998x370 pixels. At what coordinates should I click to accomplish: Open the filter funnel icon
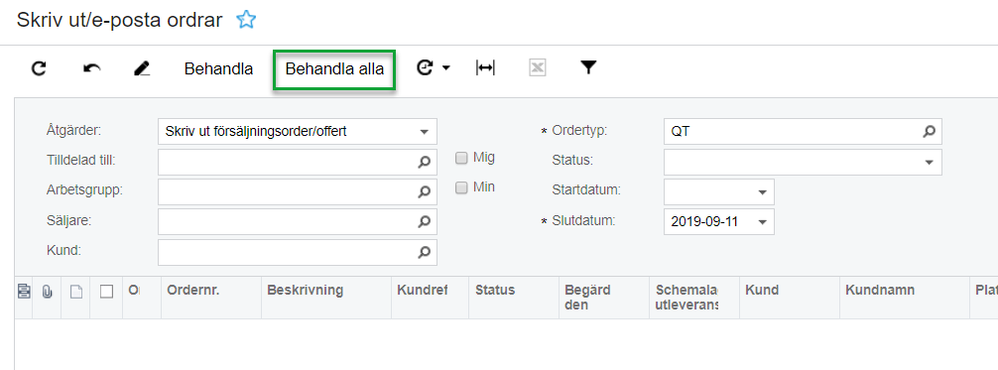588,68
